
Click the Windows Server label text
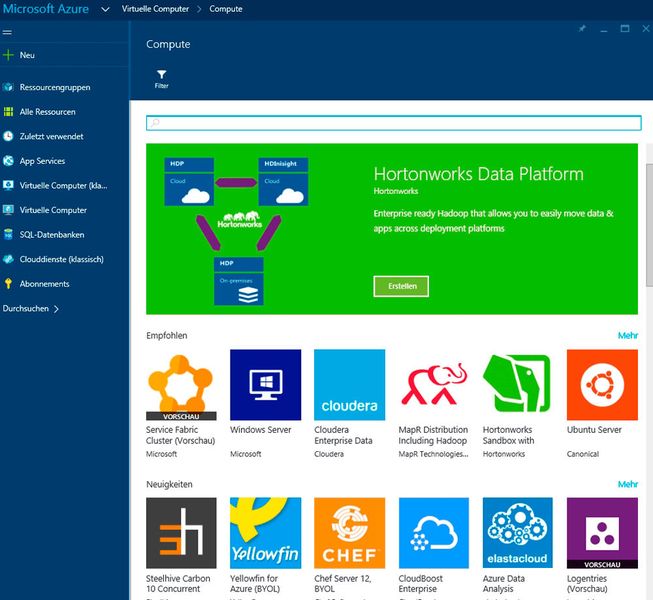(261, 430)
